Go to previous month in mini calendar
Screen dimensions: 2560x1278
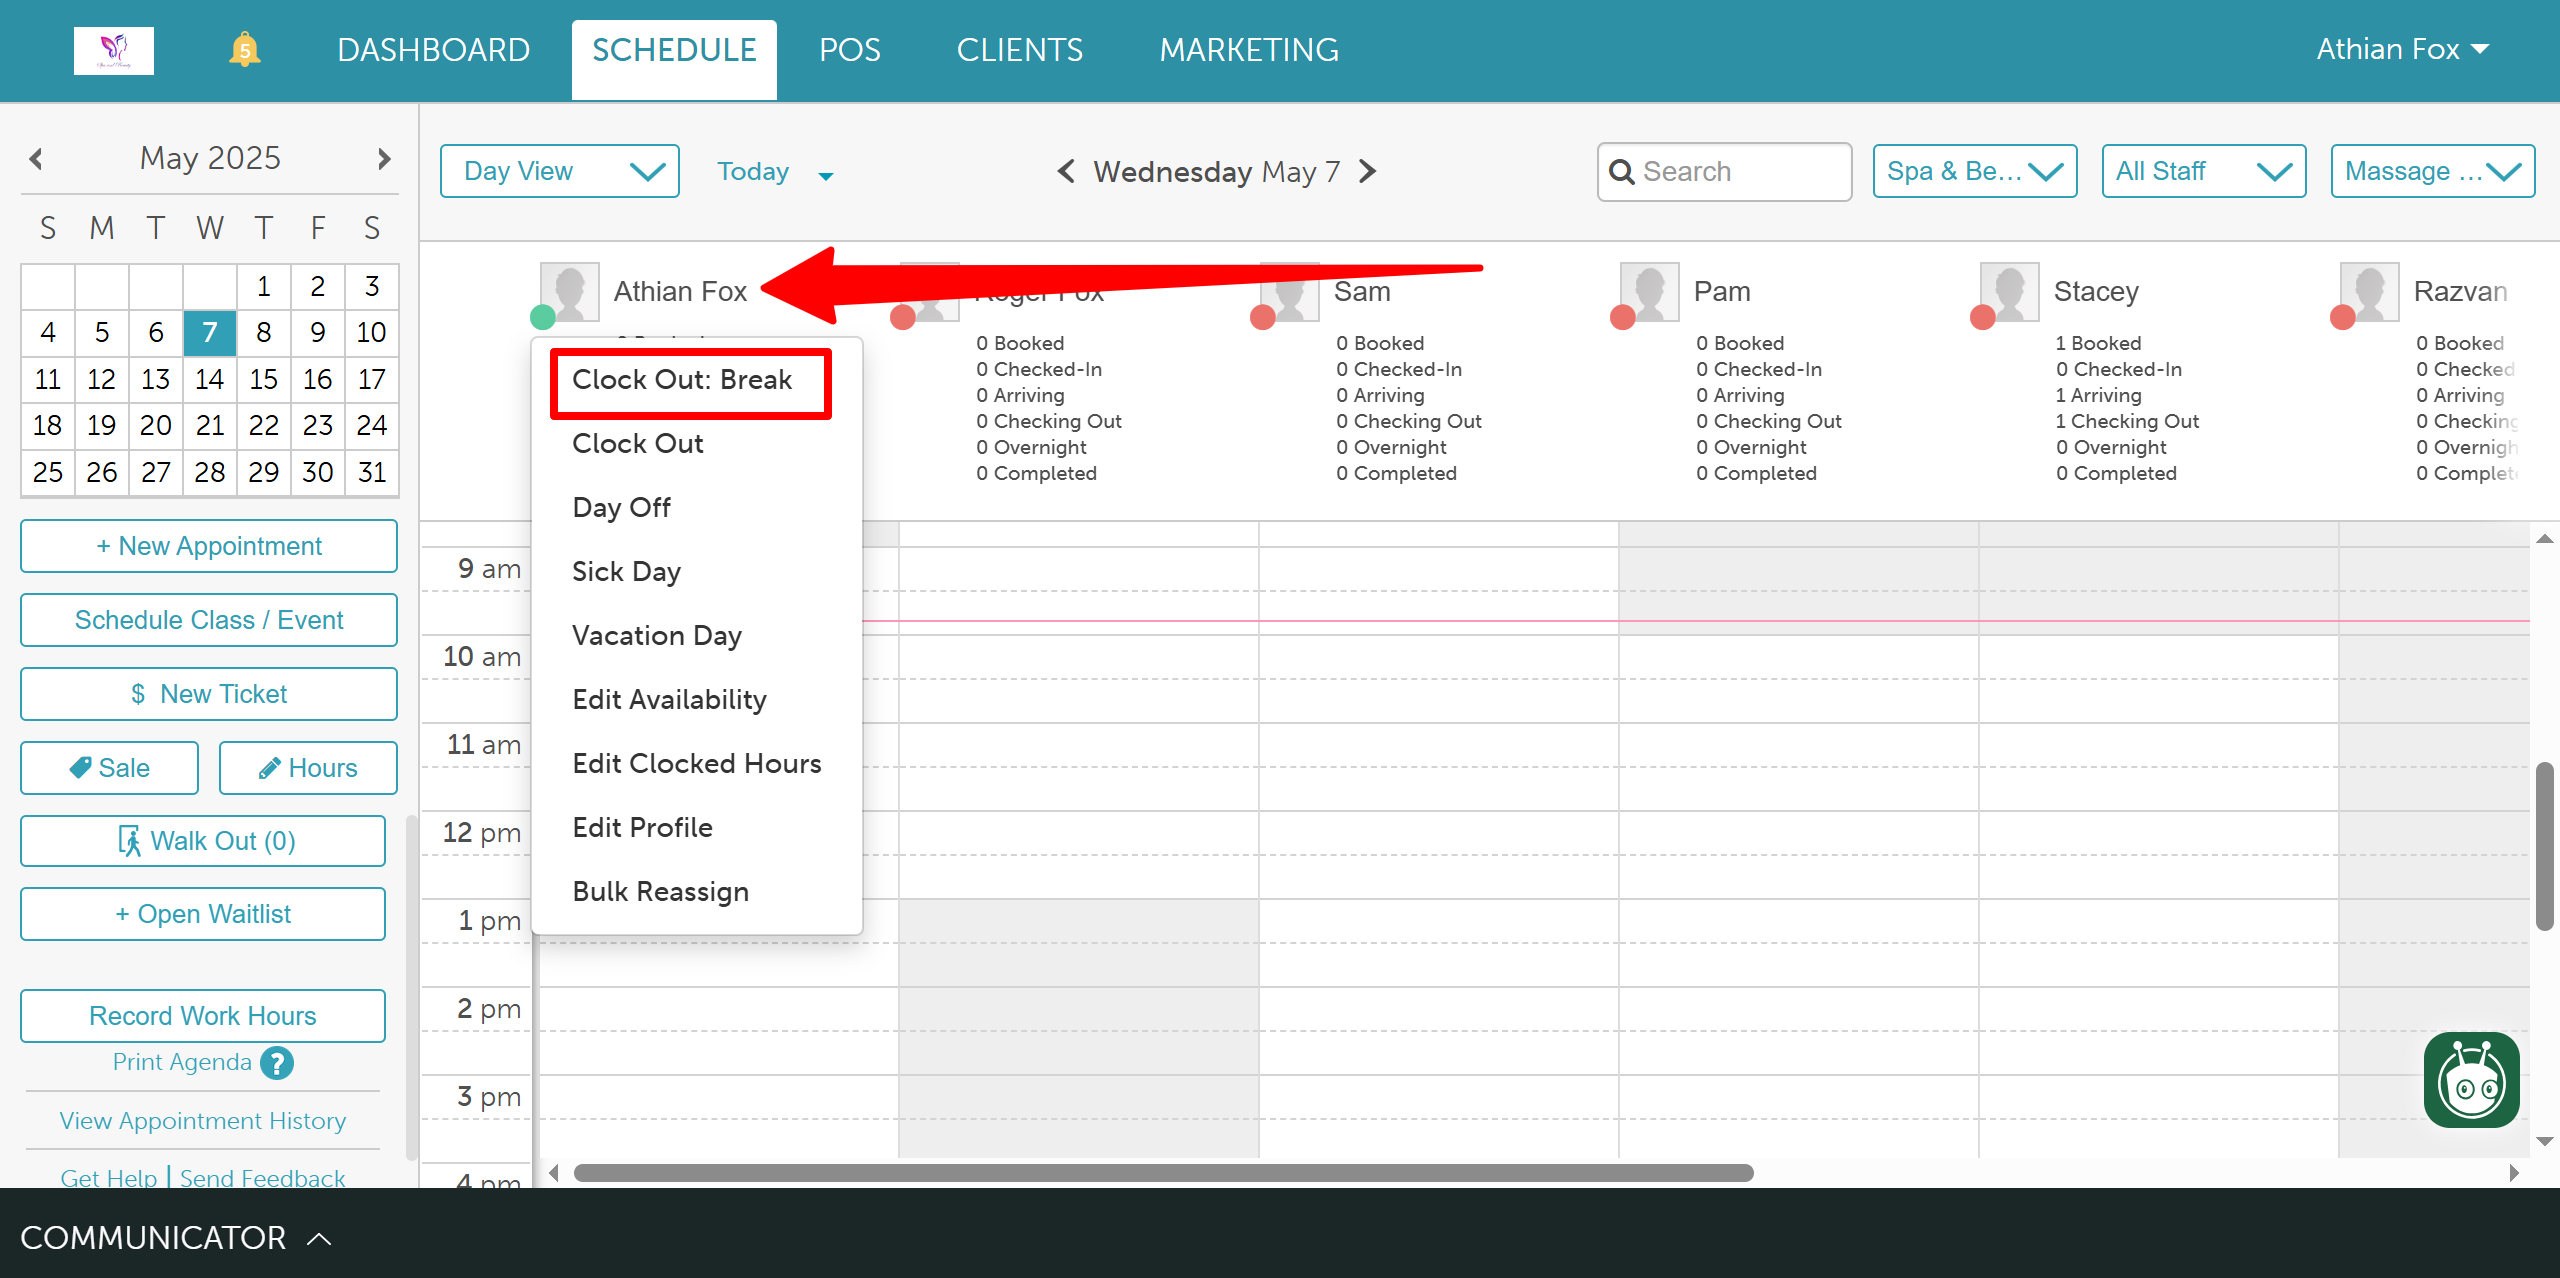(x=37, y=158)
